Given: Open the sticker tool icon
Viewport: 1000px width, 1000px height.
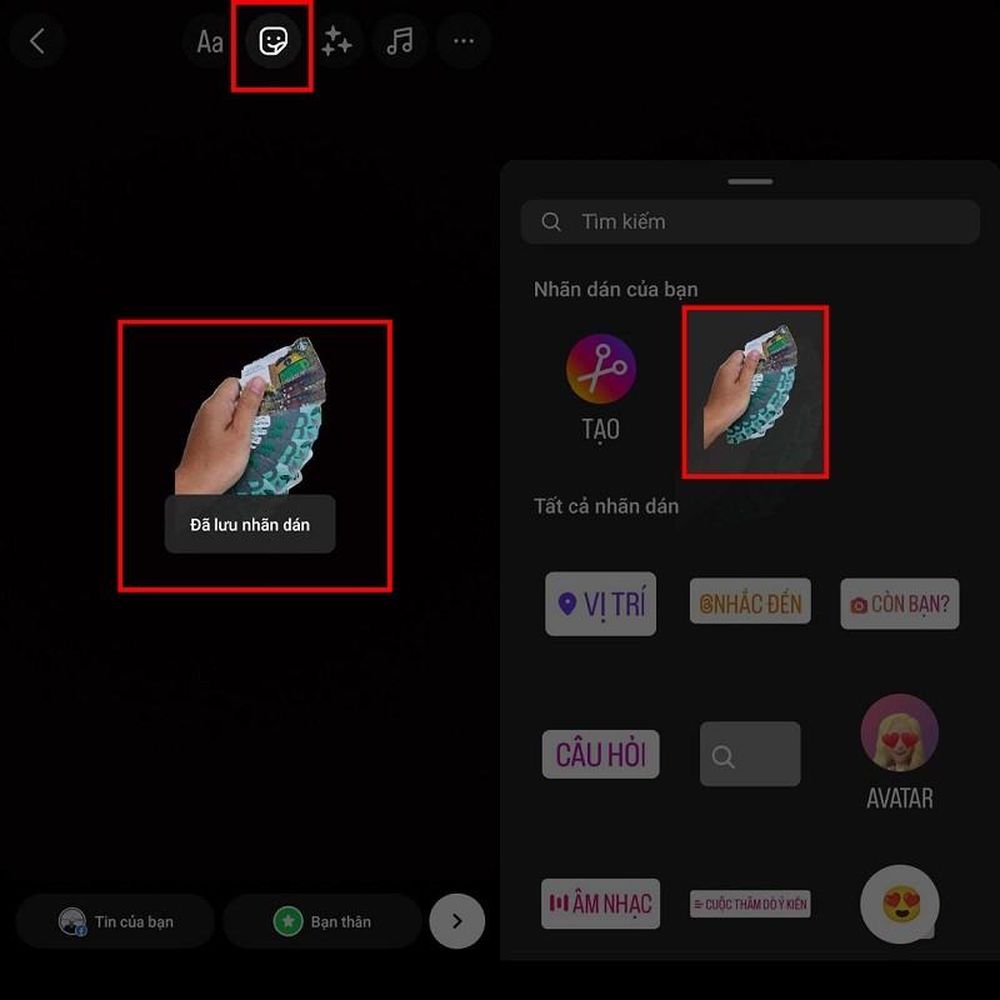Looking at the screenshot, I should pos(273,41).
